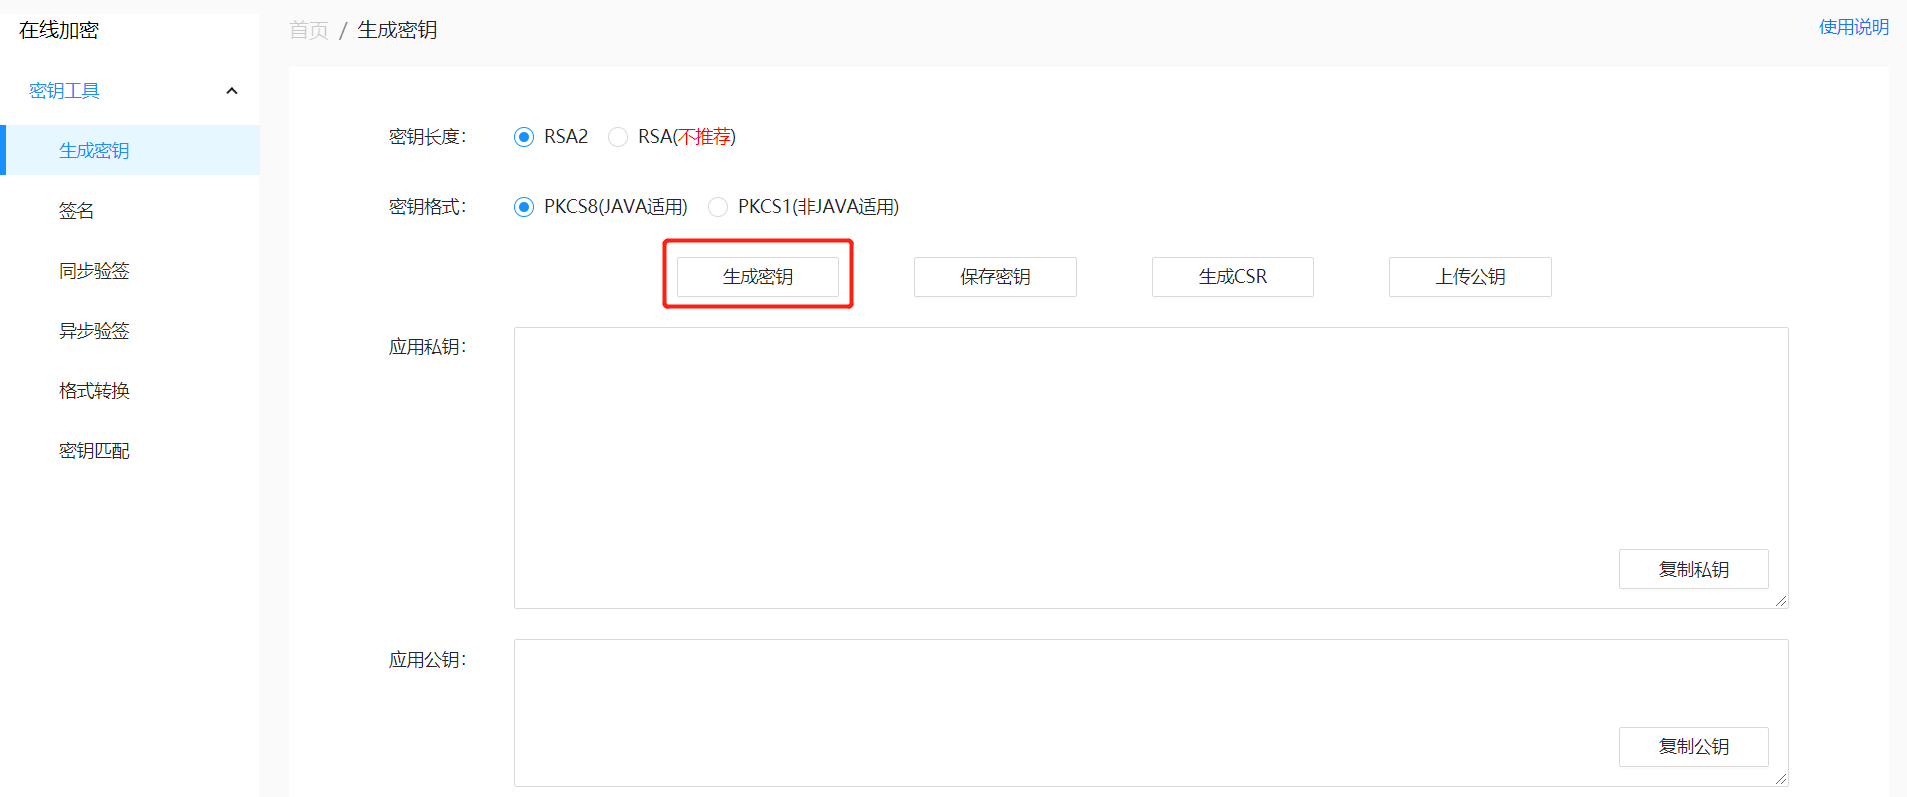Select PKCS1(非JAVA适用) key format
Screen dimensions: 1907x797
click(718, 207)
